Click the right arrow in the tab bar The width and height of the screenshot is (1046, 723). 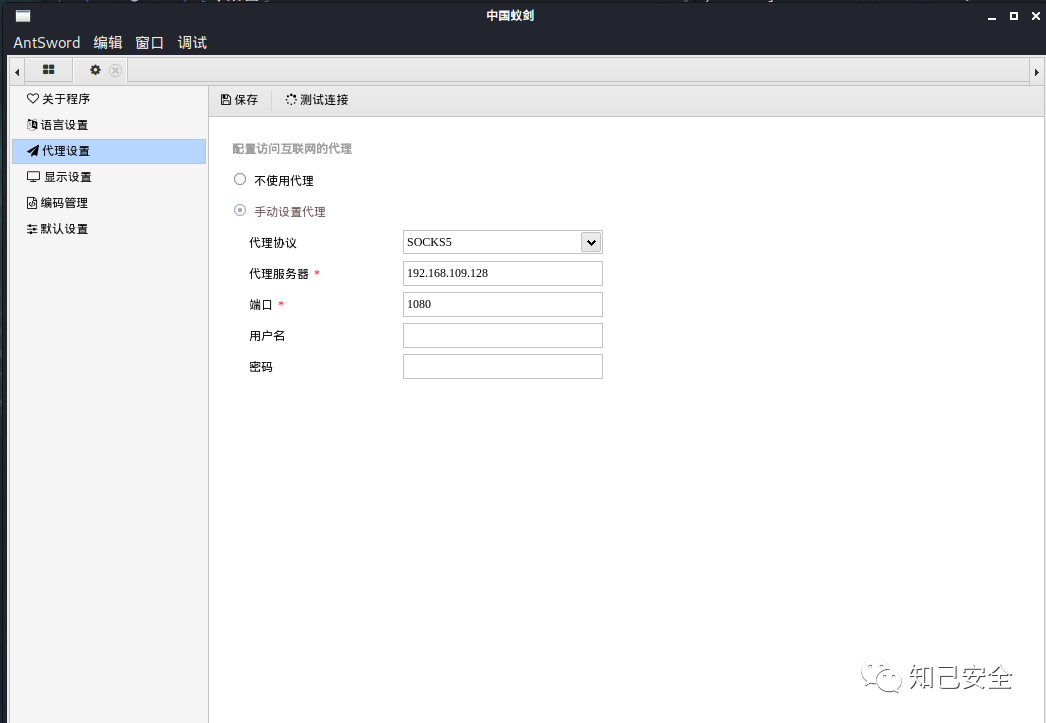pyautogui.click(x=1037, y=70)
